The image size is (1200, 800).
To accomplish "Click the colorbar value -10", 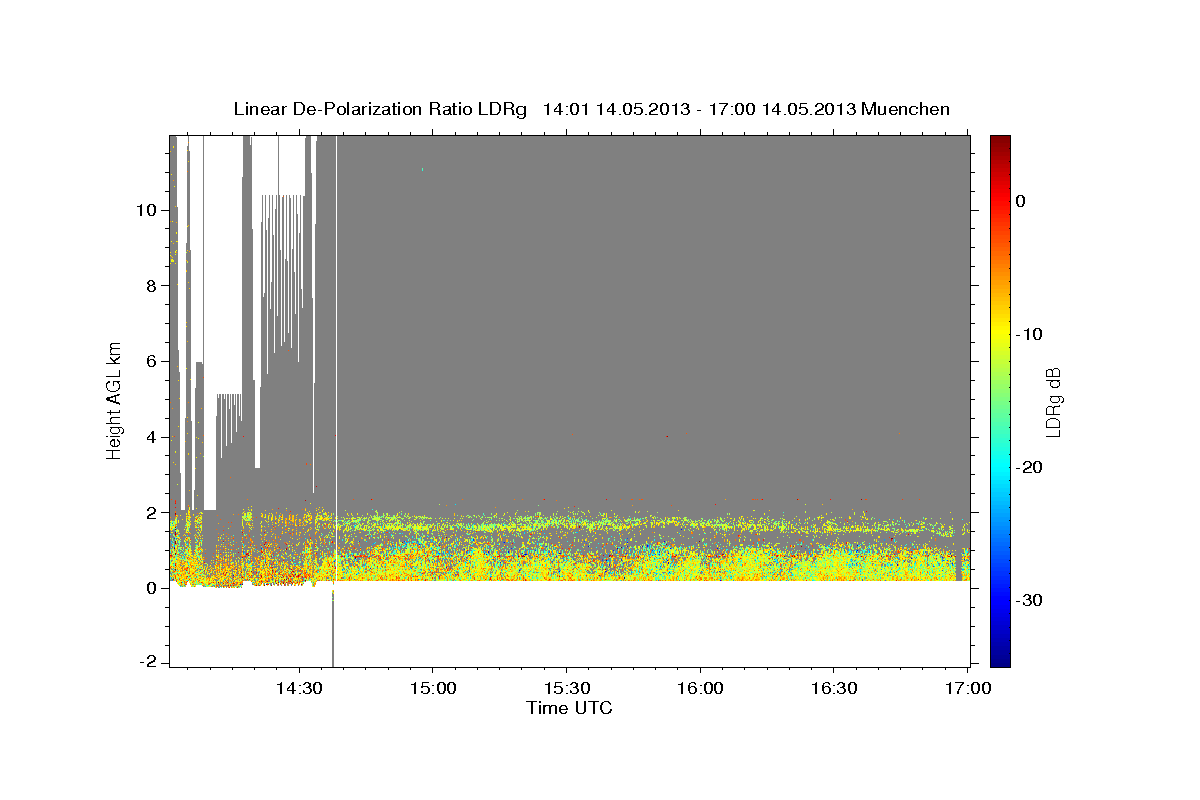I will (1029, 334).
